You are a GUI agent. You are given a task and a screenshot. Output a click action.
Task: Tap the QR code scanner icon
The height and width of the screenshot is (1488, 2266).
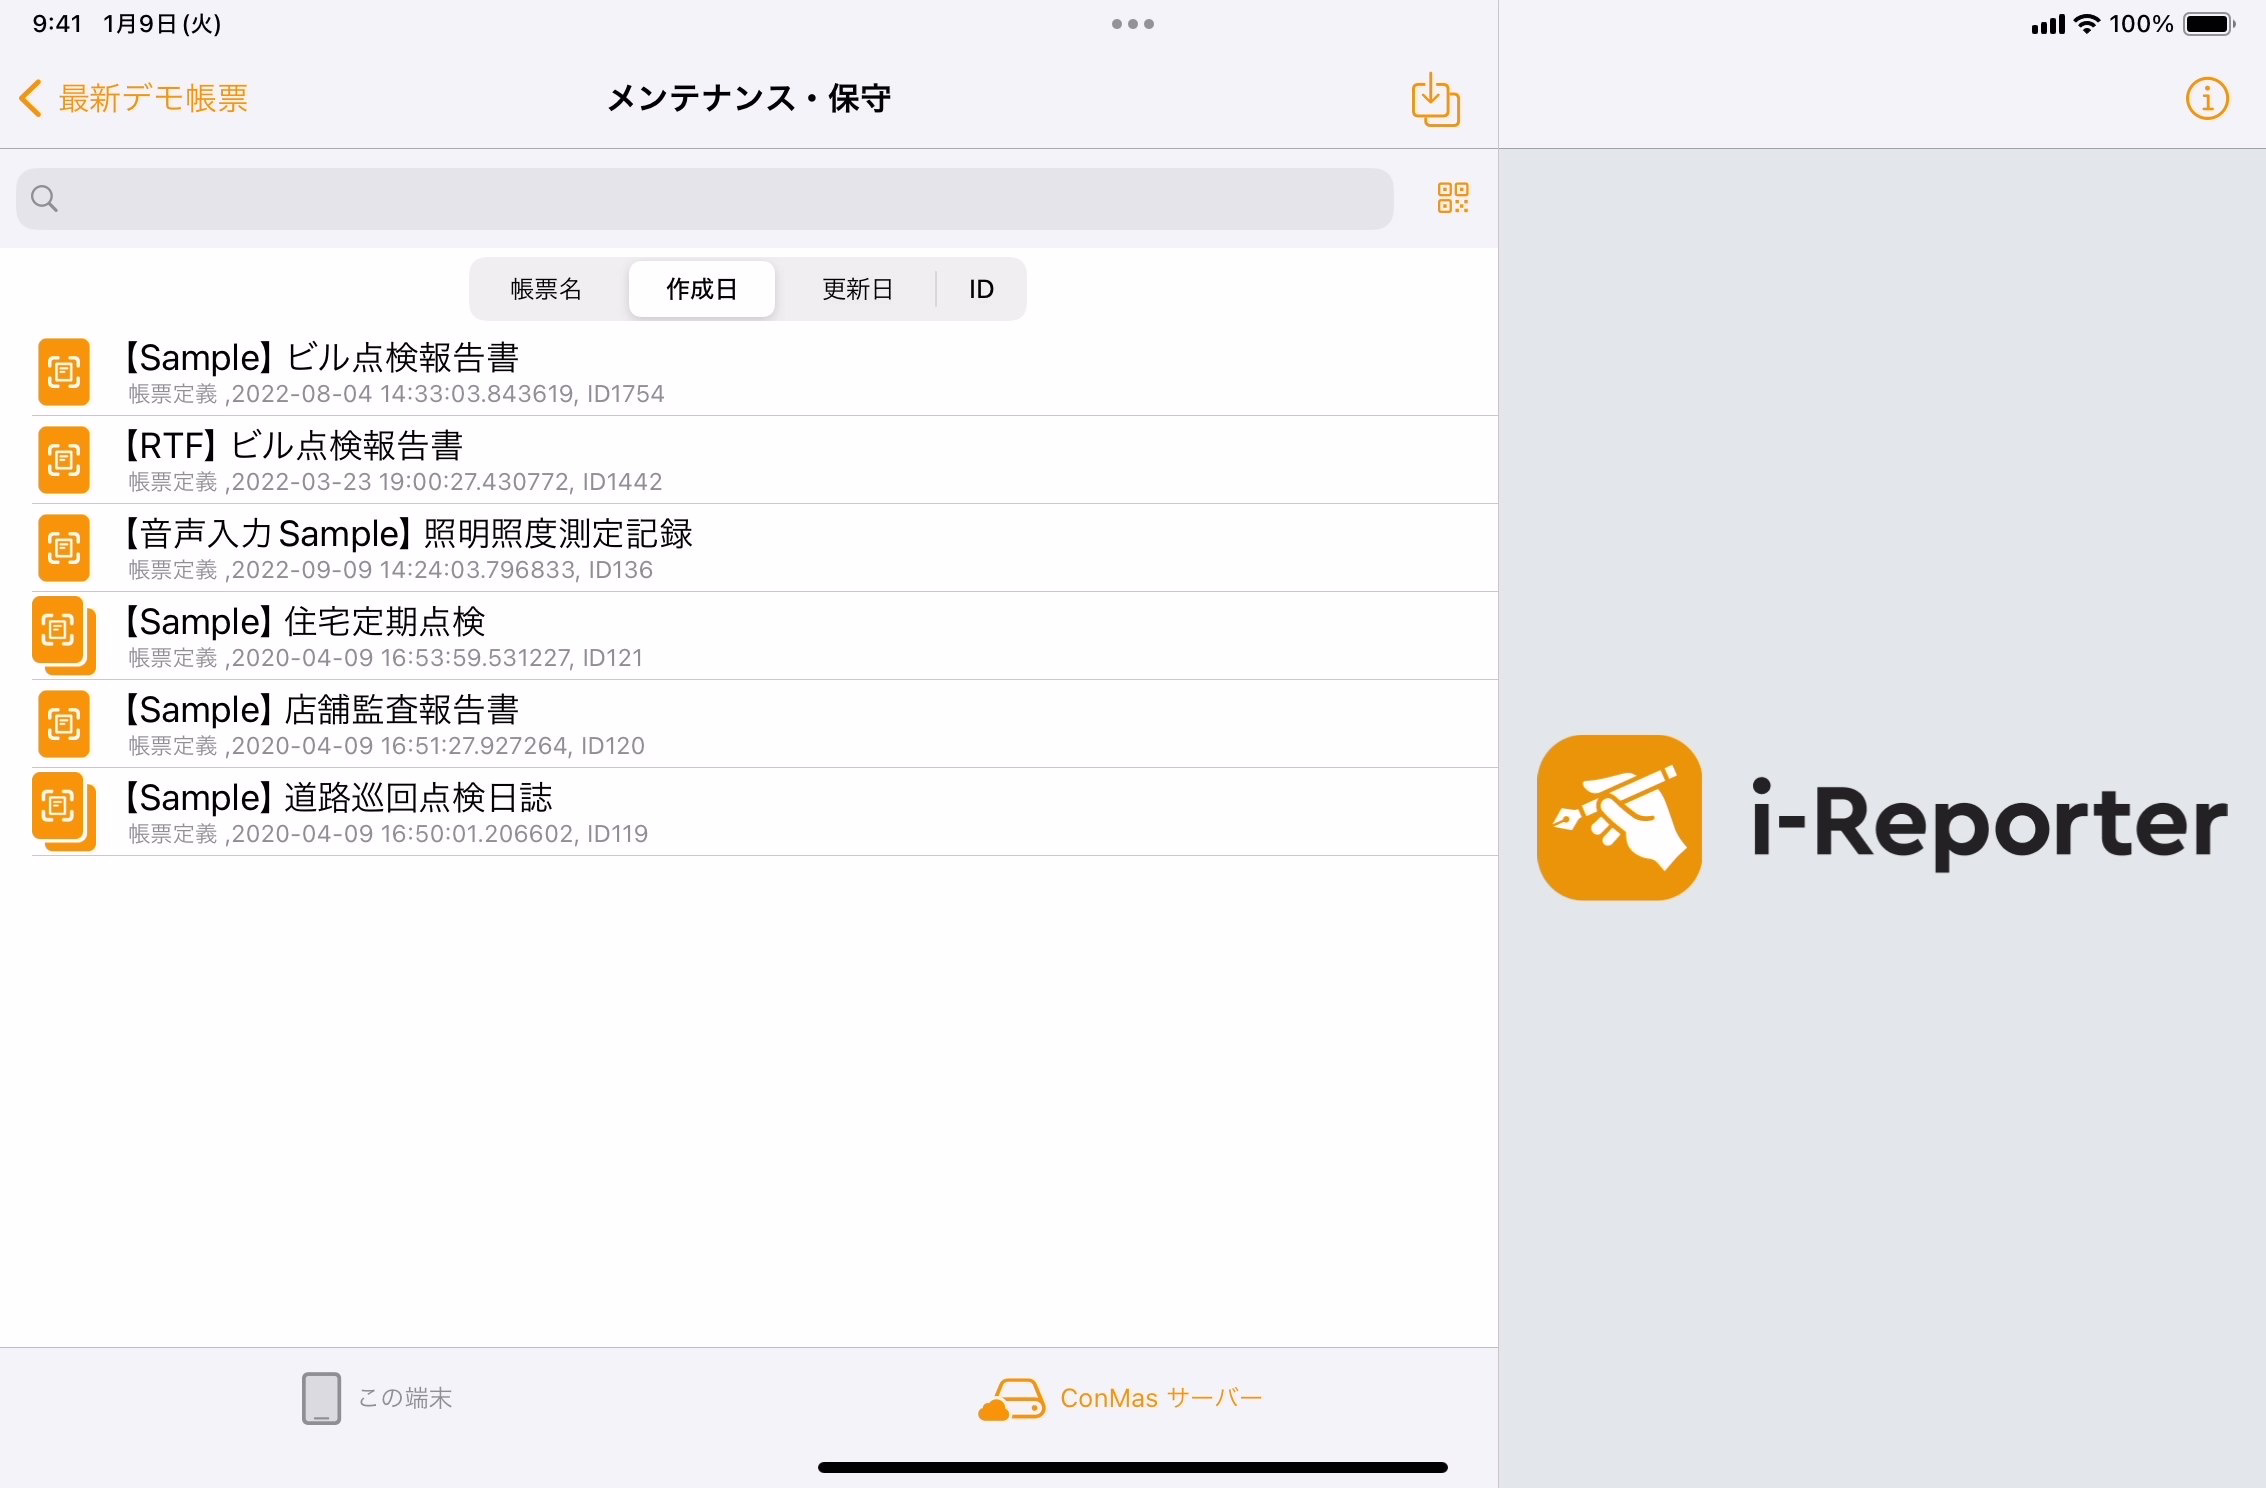point(1452,198)
